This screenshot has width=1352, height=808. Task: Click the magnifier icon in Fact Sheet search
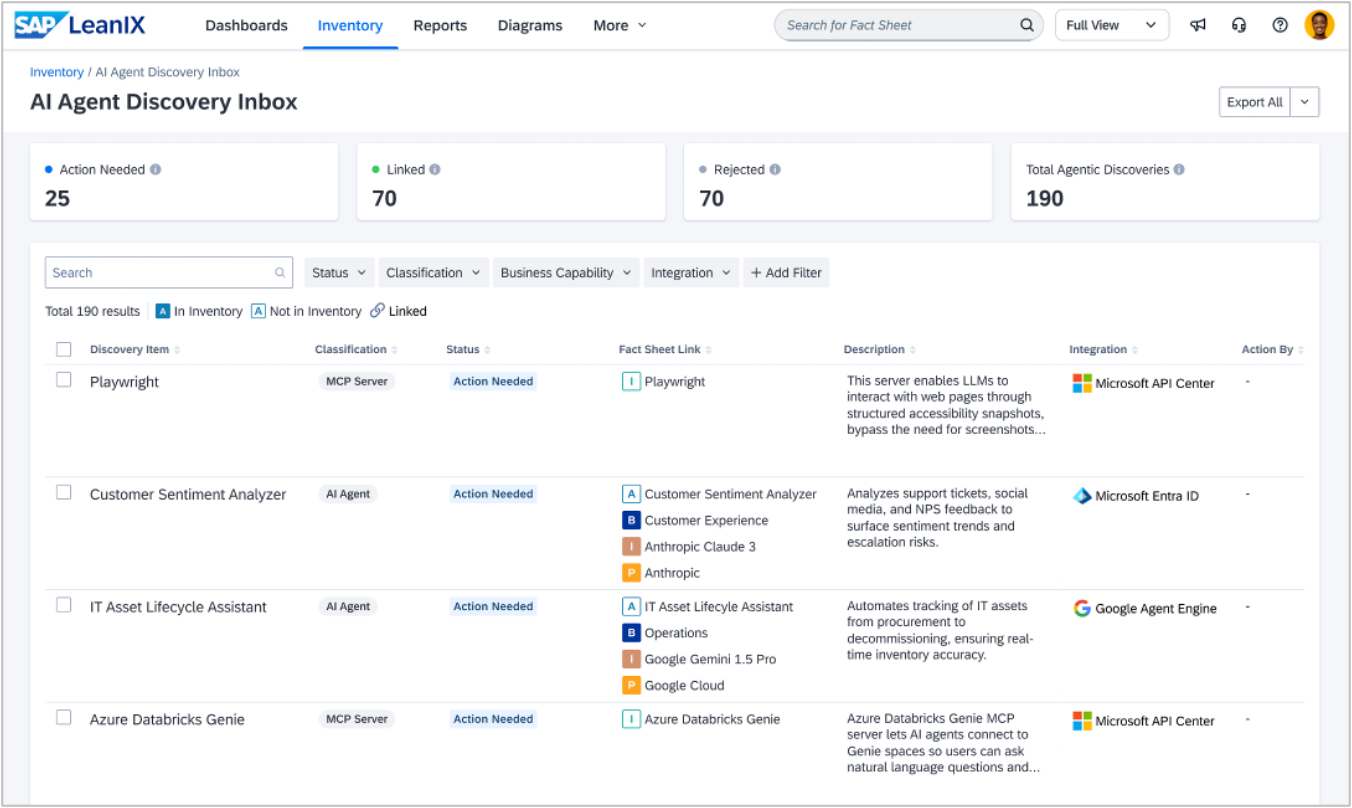[1026, 25]
